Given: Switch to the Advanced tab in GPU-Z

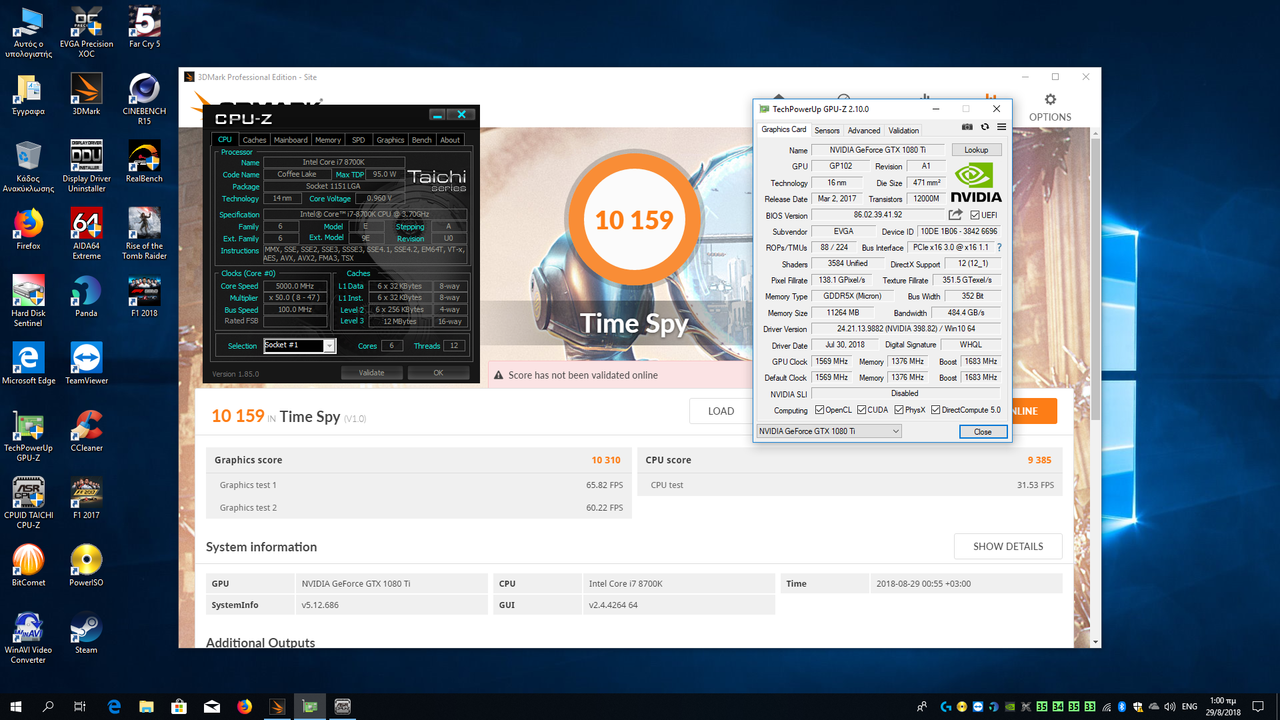Looking at the screenshot, I should point(864,130).
